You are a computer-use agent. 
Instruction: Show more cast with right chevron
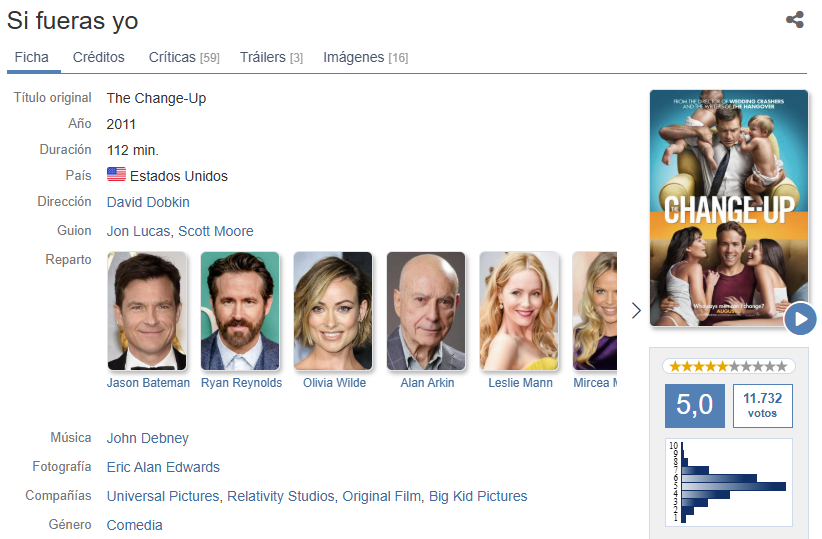tap(636, 310)
